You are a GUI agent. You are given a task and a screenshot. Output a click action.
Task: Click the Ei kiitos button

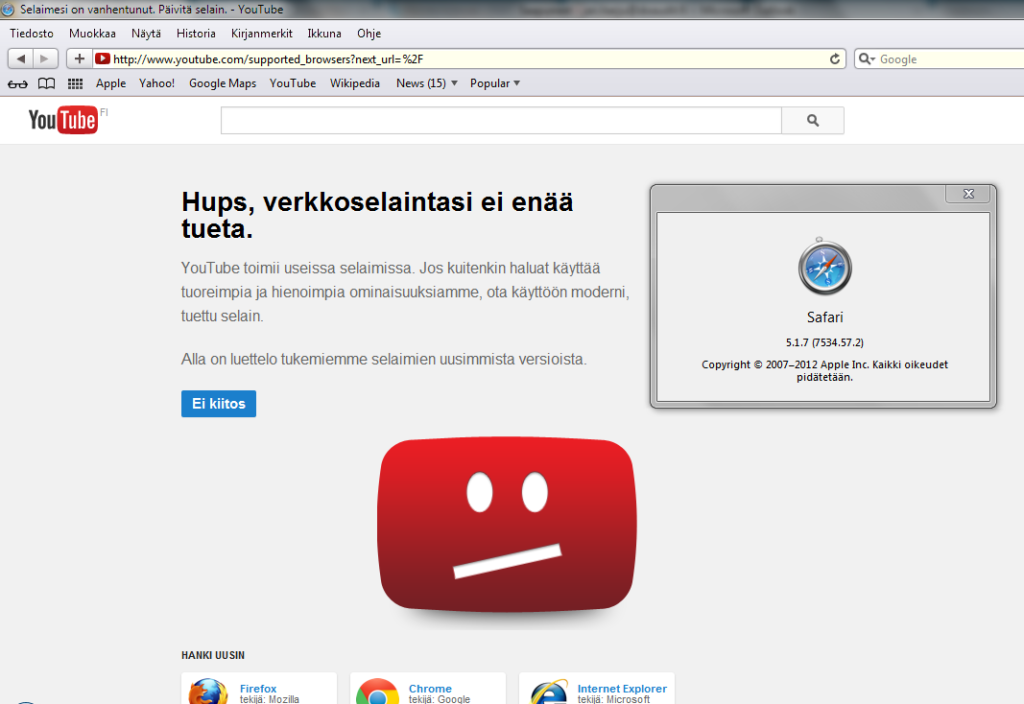point(218,403)
